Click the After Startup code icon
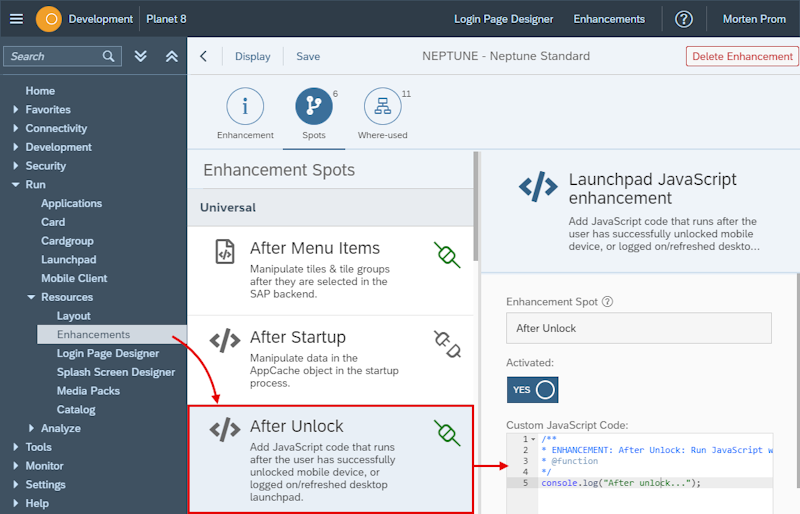This screenshot has width=800, height=514. click(224, 340)
